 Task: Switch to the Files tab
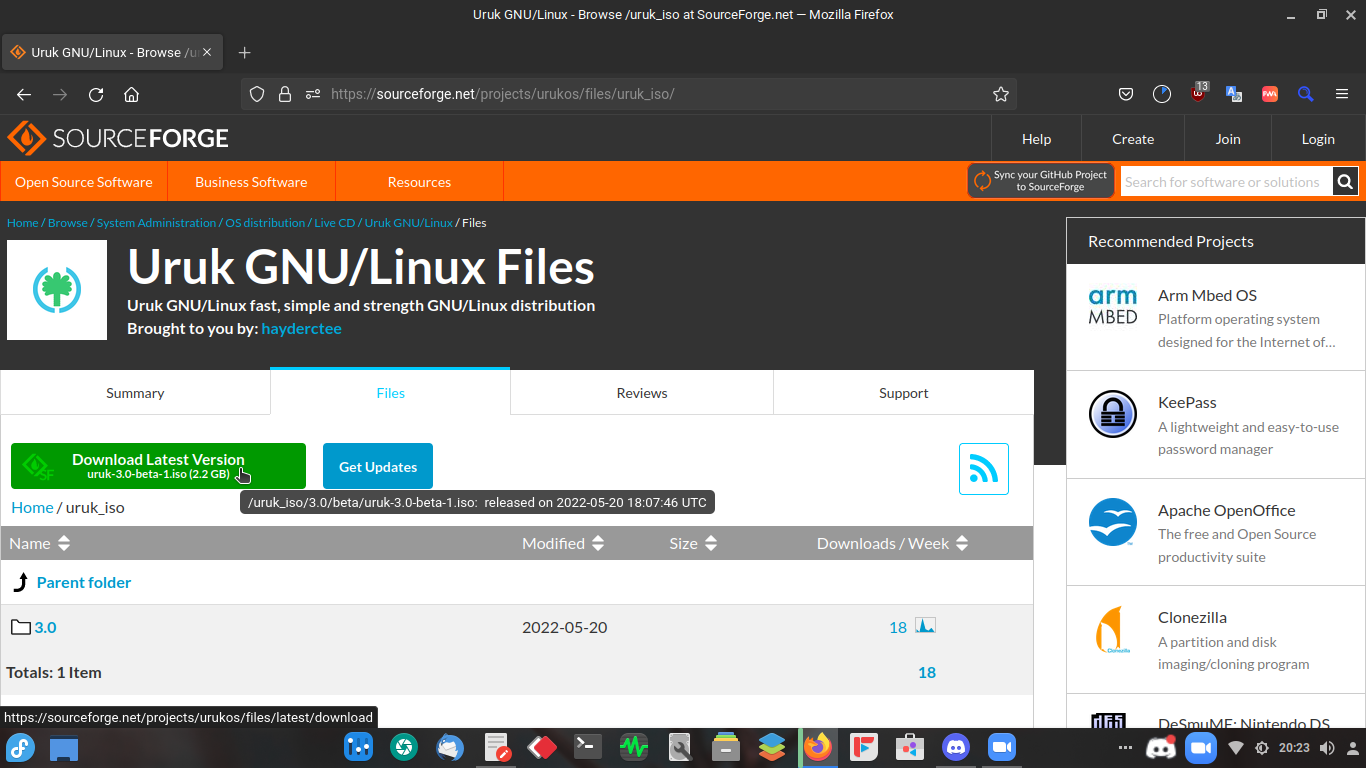click(390, 393)
